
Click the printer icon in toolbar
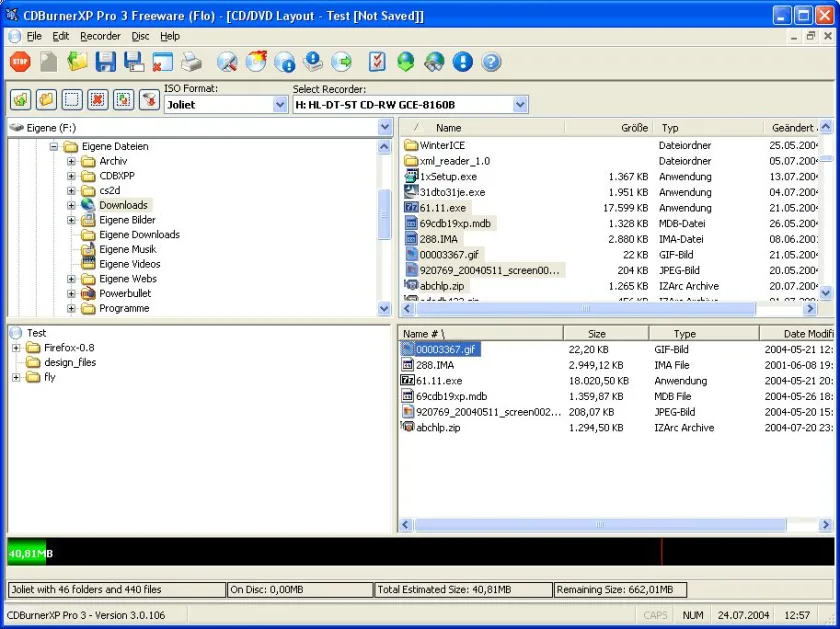coord(191,62)
